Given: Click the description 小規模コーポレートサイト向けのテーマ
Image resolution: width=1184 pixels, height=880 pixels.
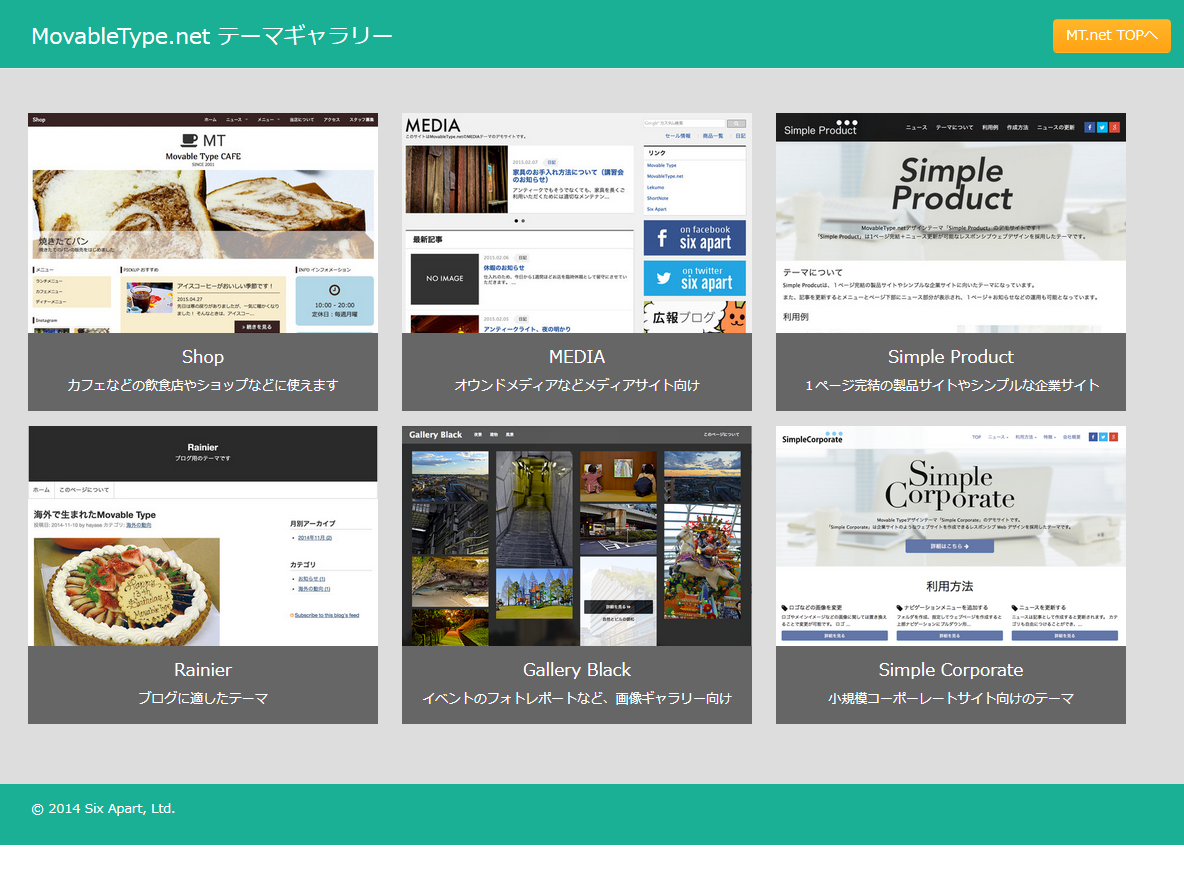Looking at the screenshot, I should [951, 699].
